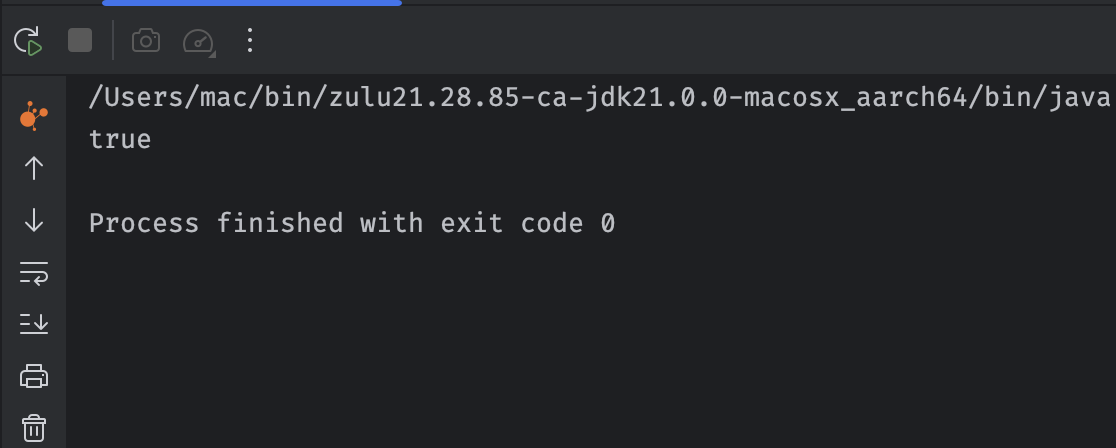Stop the running process square button
This screenshot has height=448, width=1116.
[x=80, y=41]
